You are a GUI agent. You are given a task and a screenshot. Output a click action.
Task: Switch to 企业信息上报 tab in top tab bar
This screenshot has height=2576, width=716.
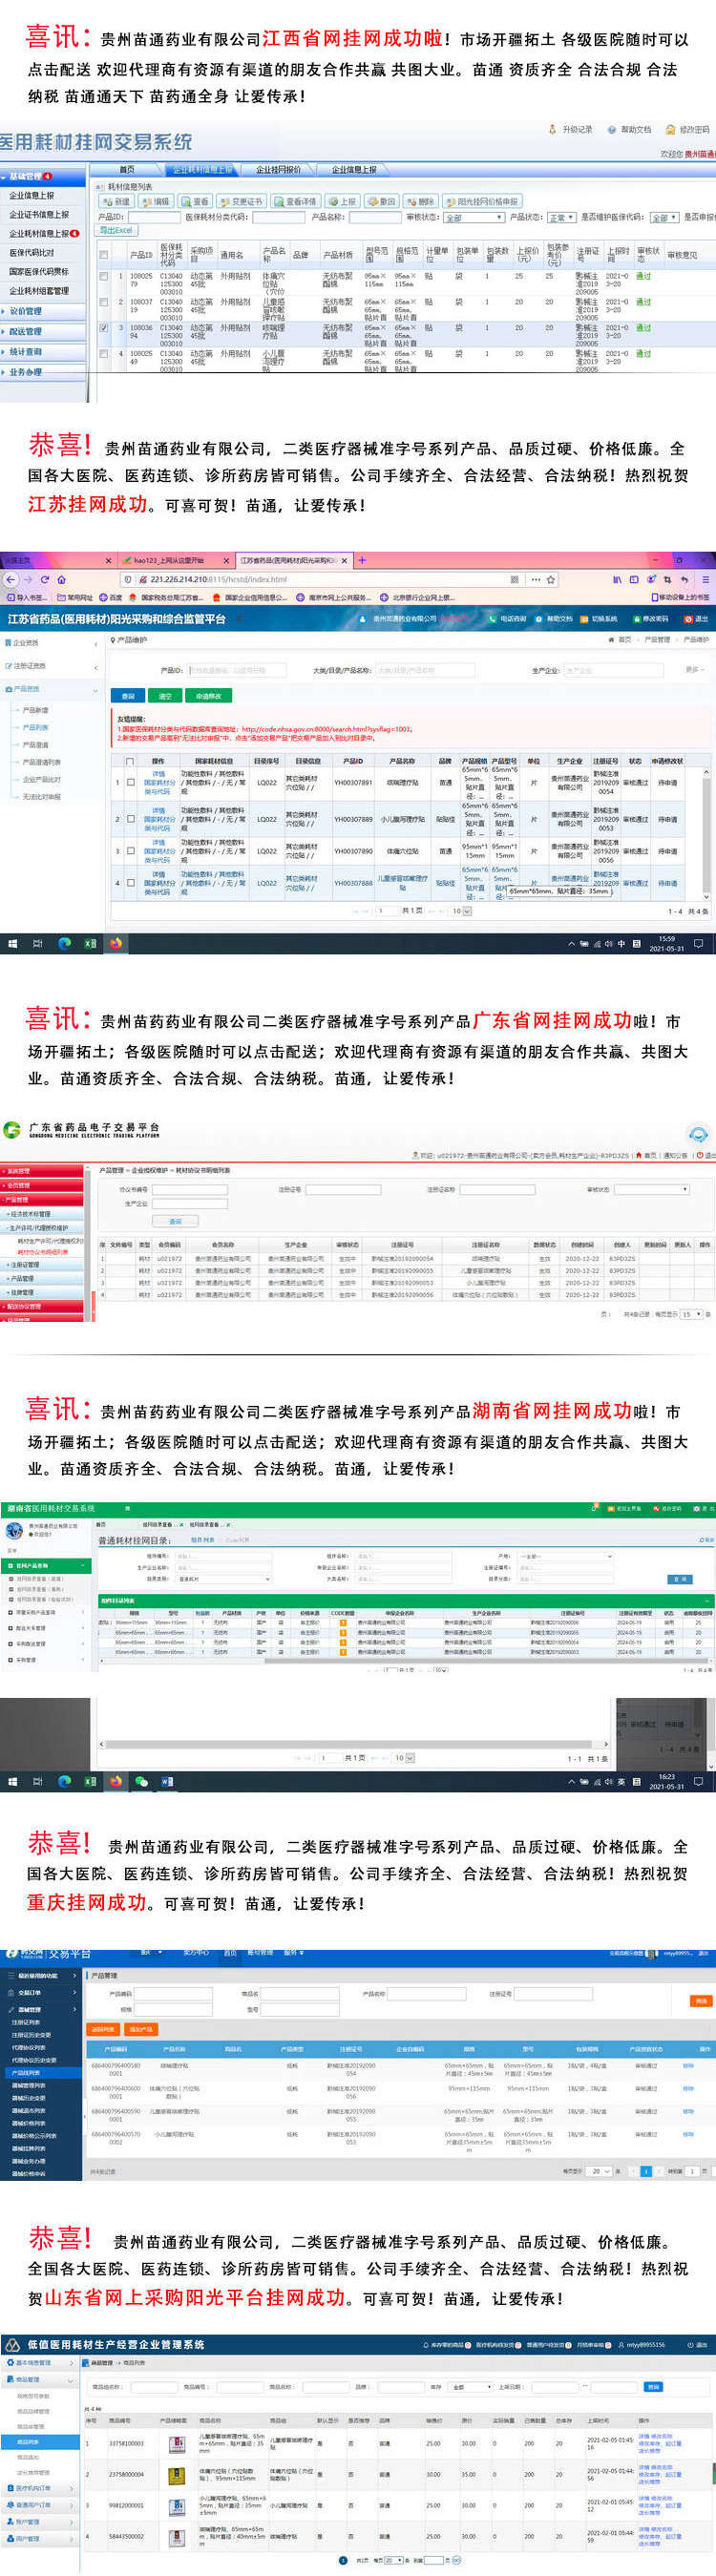tap(354, 169)
